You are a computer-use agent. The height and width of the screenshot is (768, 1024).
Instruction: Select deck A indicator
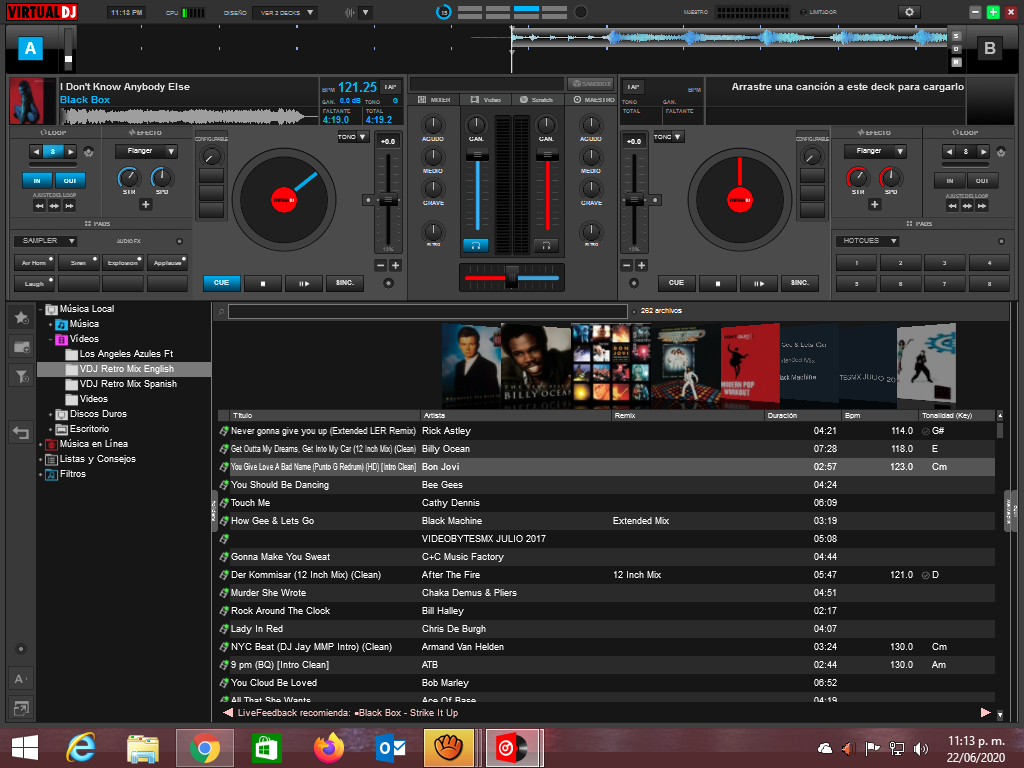tap(30, 48)
